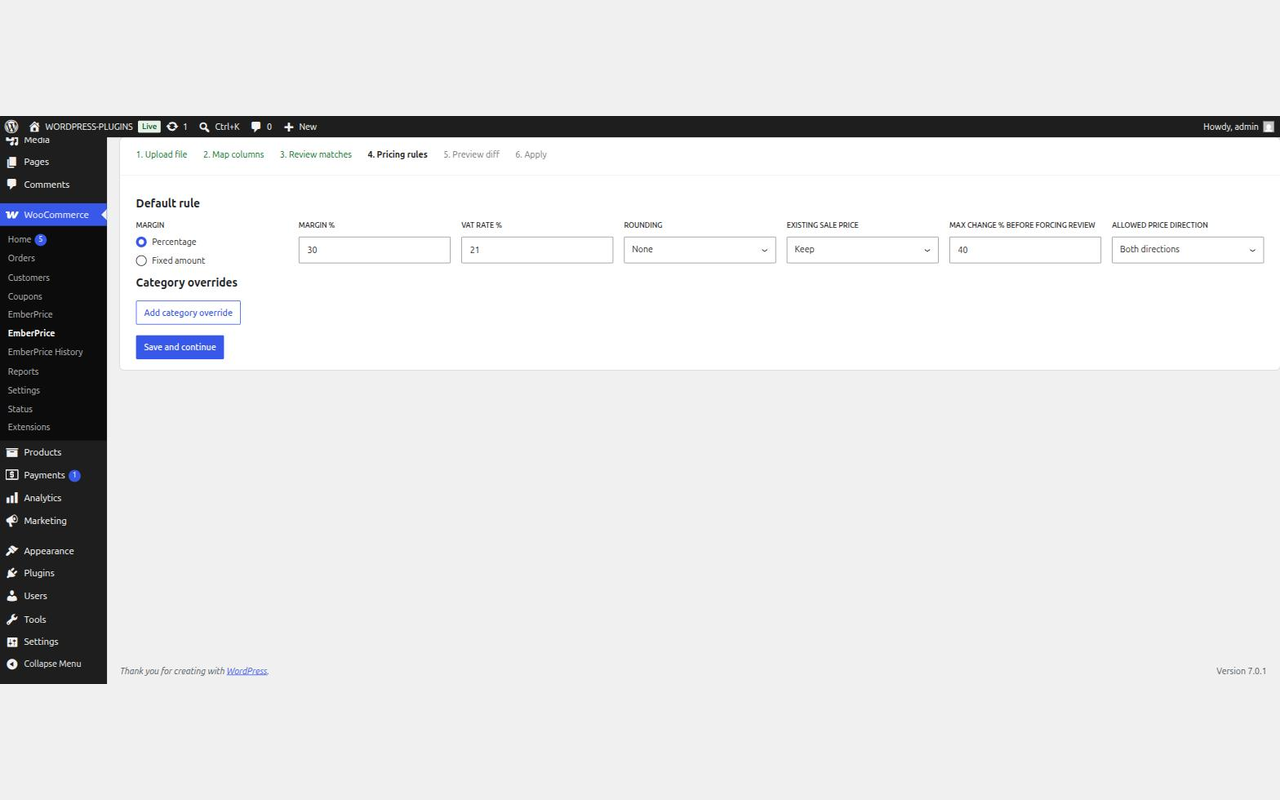Click the Tools wrench icon

(x=12, y=619)
